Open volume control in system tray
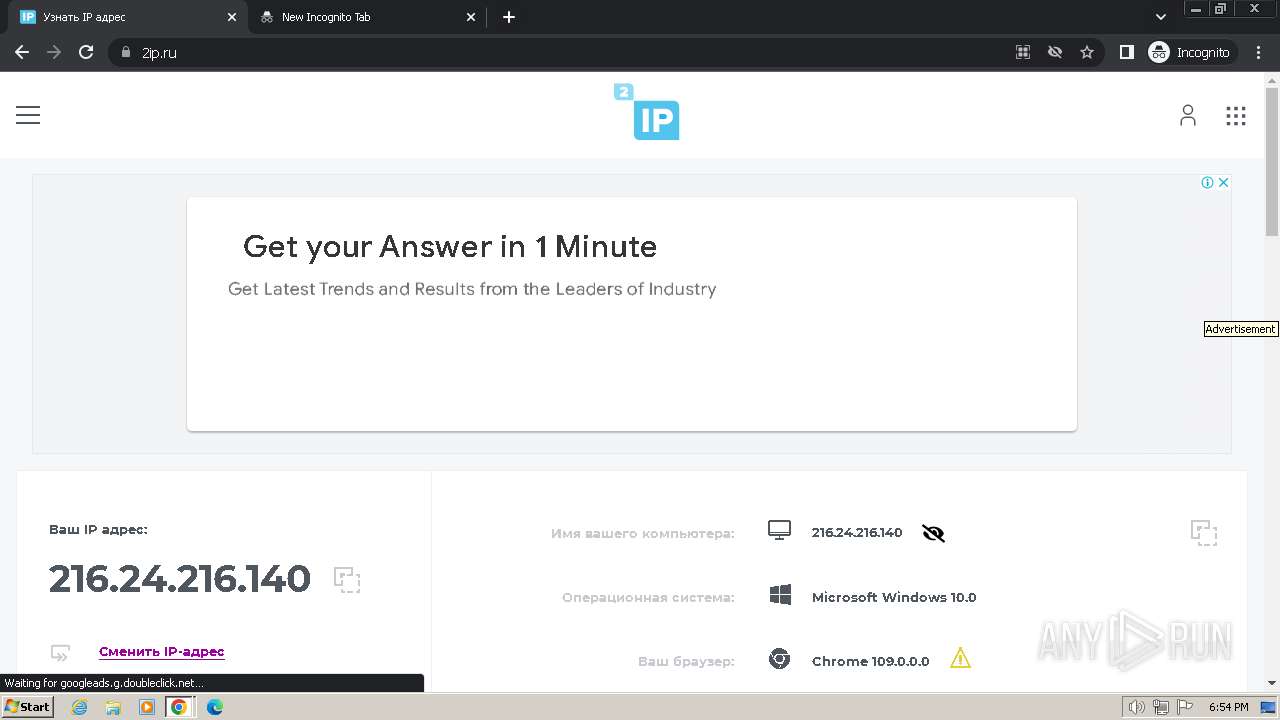 click(x=1137, y=708)
